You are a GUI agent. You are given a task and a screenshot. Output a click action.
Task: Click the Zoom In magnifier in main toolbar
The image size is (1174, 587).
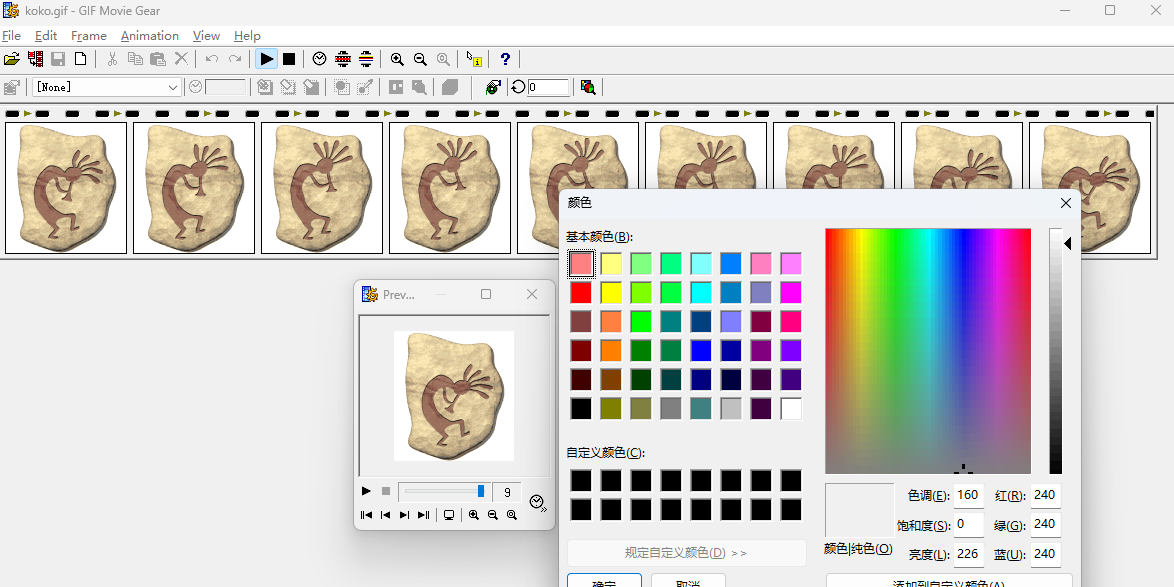397,60
